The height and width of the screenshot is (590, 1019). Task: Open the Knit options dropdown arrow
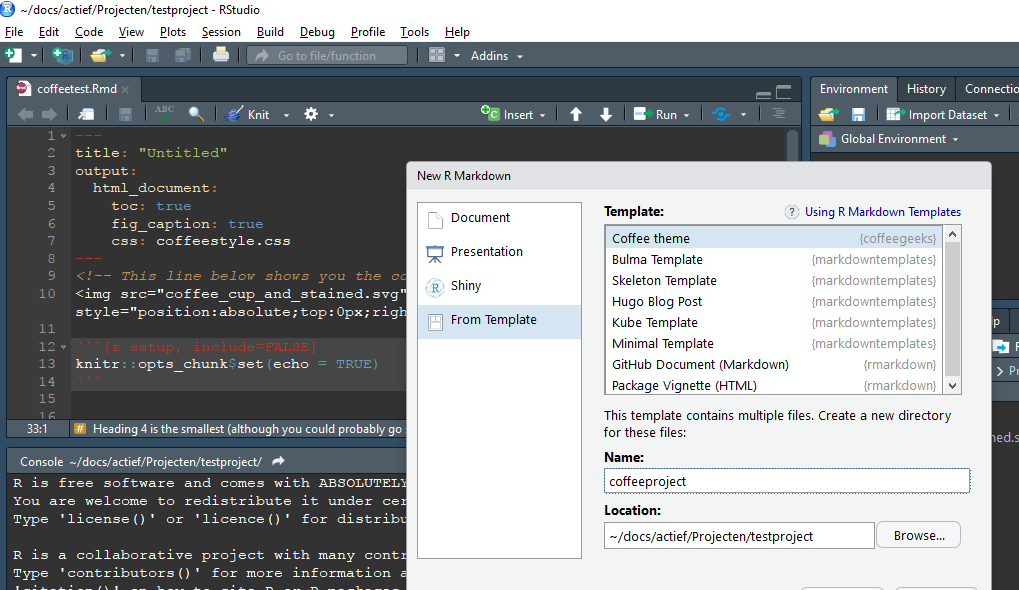pyautogui.click(x=286, y=115)
